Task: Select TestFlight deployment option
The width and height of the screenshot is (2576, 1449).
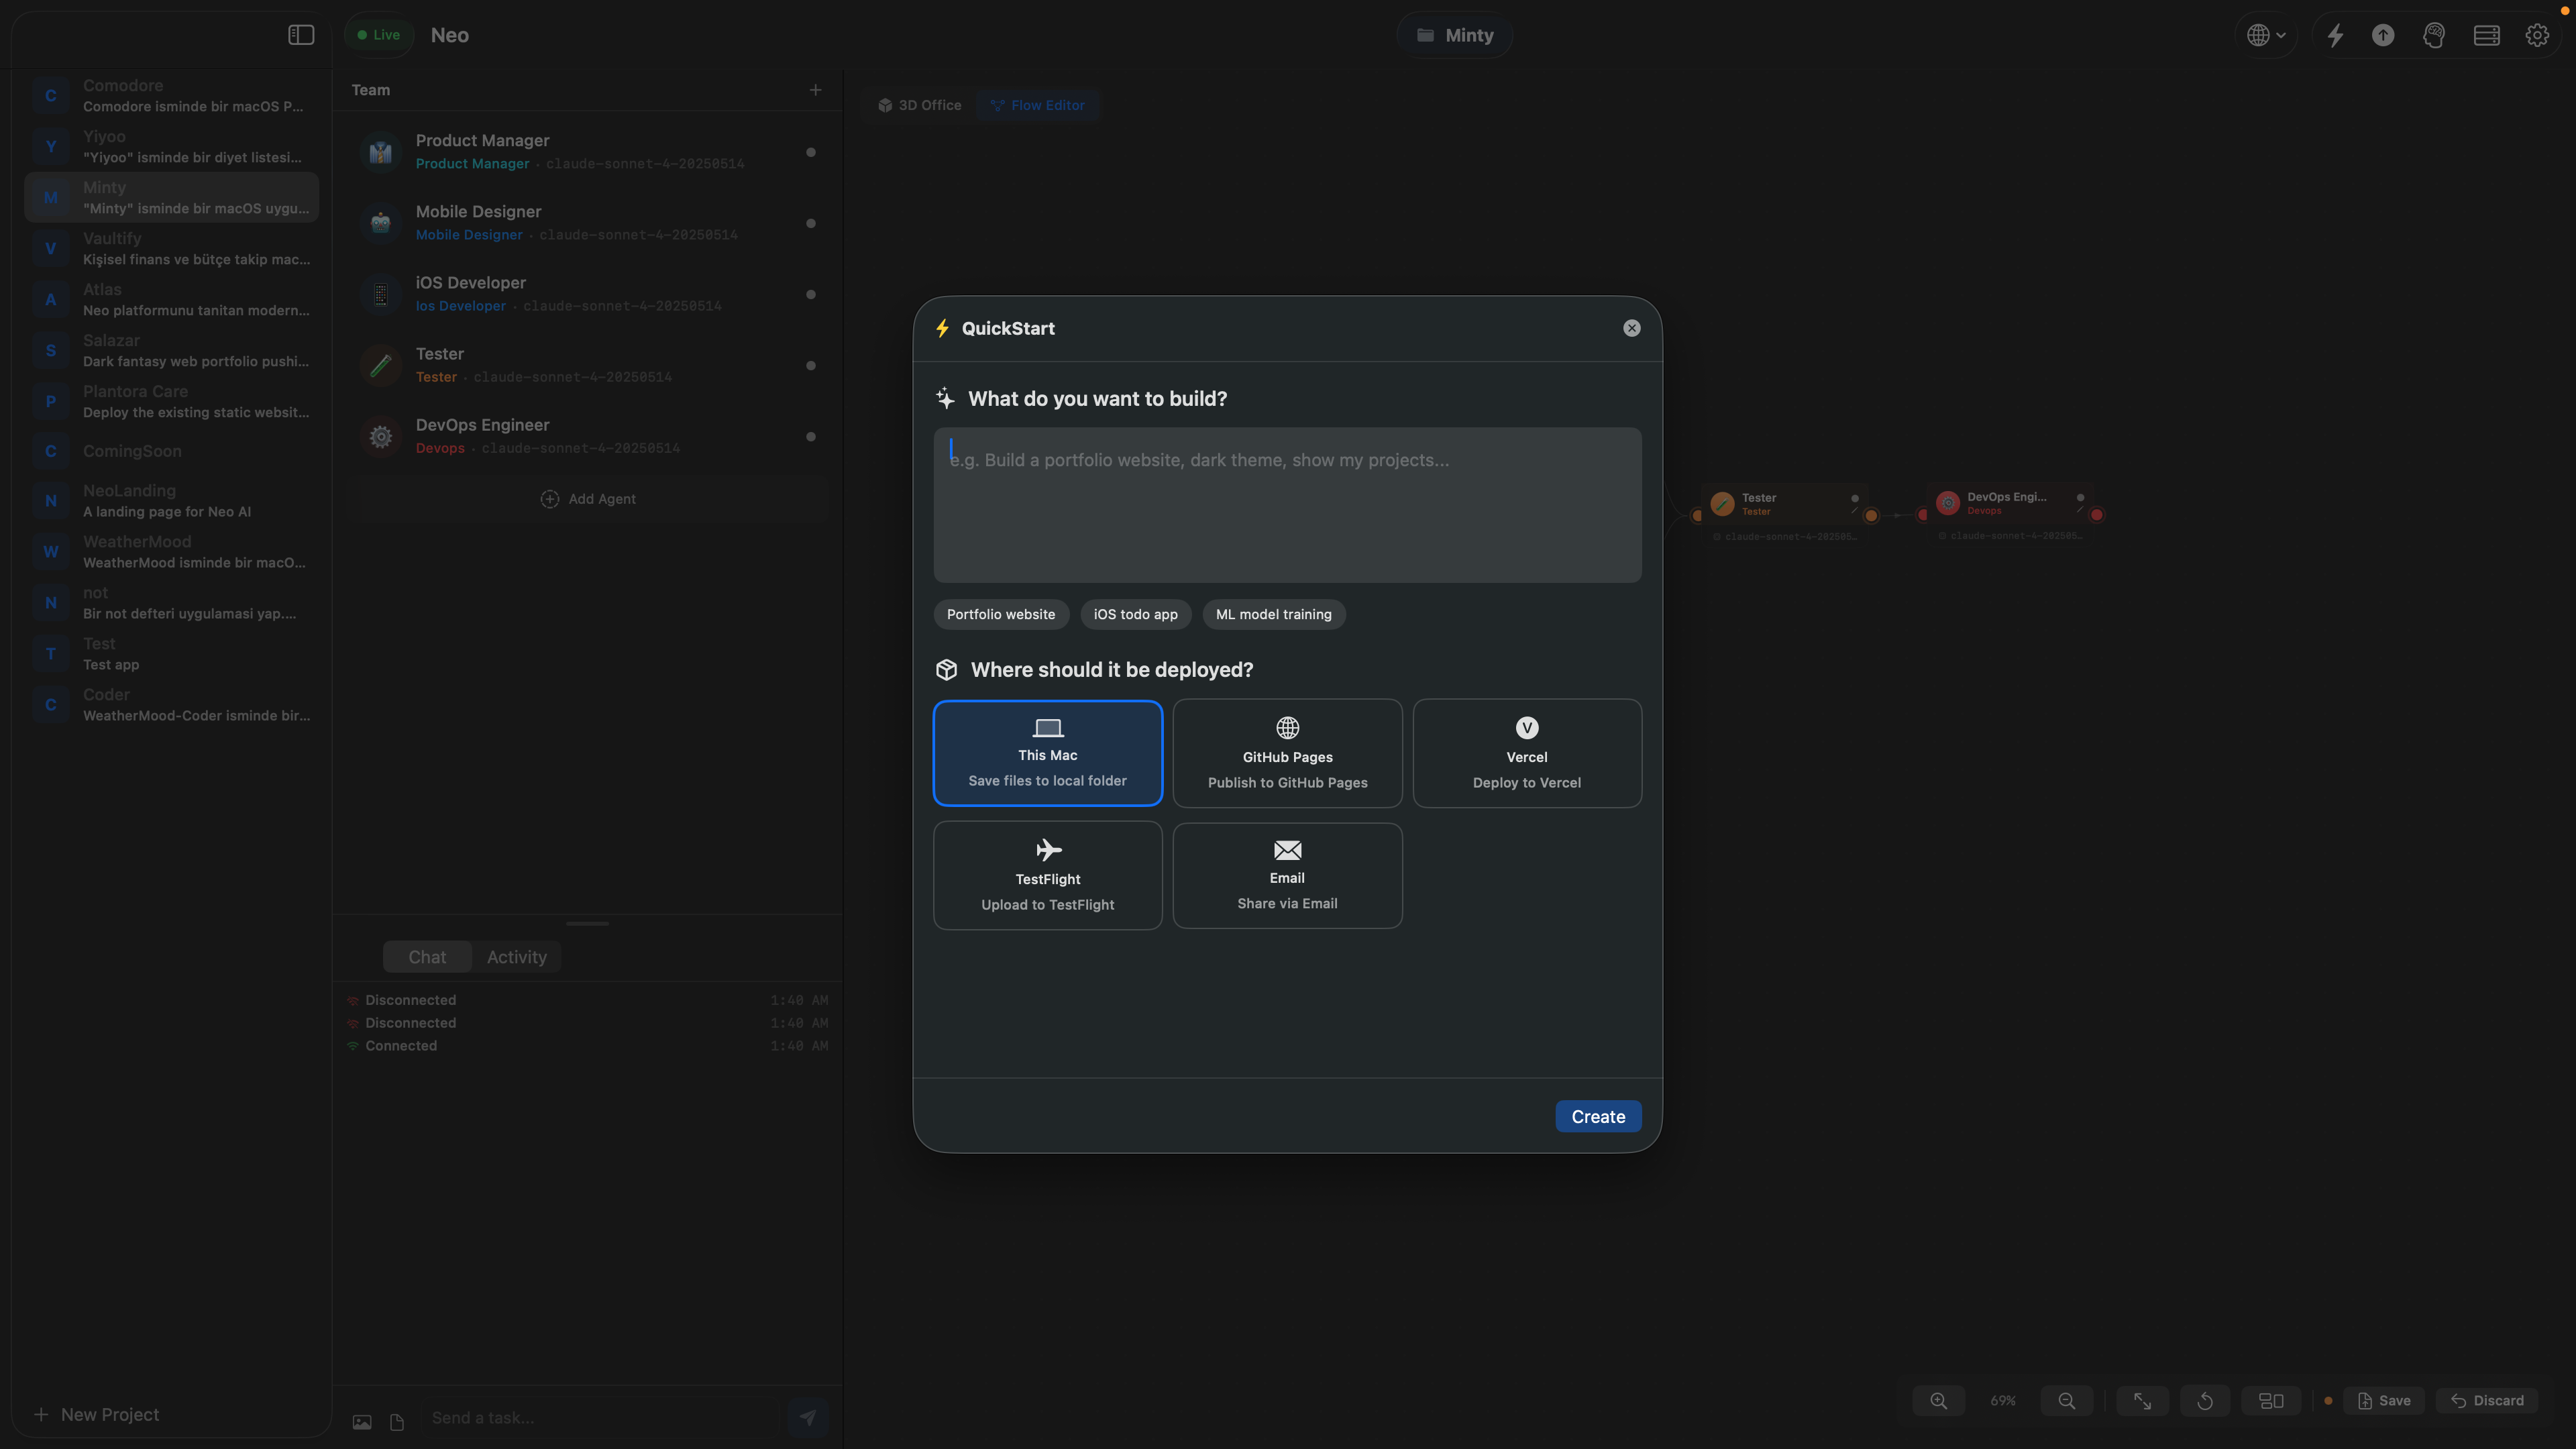Action: click(1047, 876)
